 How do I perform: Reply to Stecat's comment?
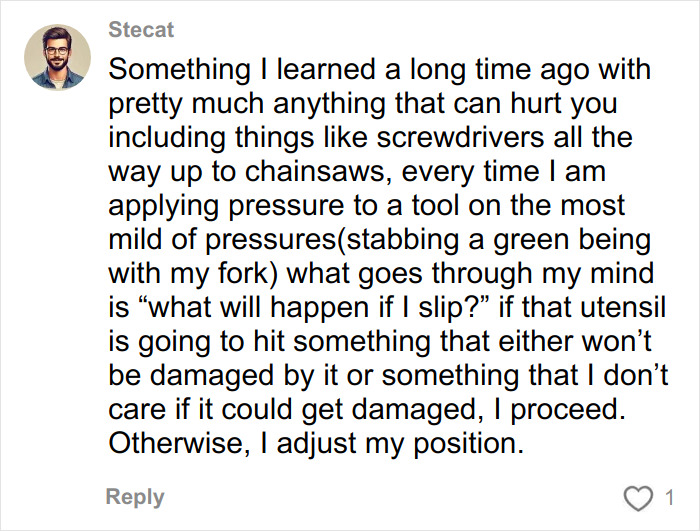pos(135,497)
